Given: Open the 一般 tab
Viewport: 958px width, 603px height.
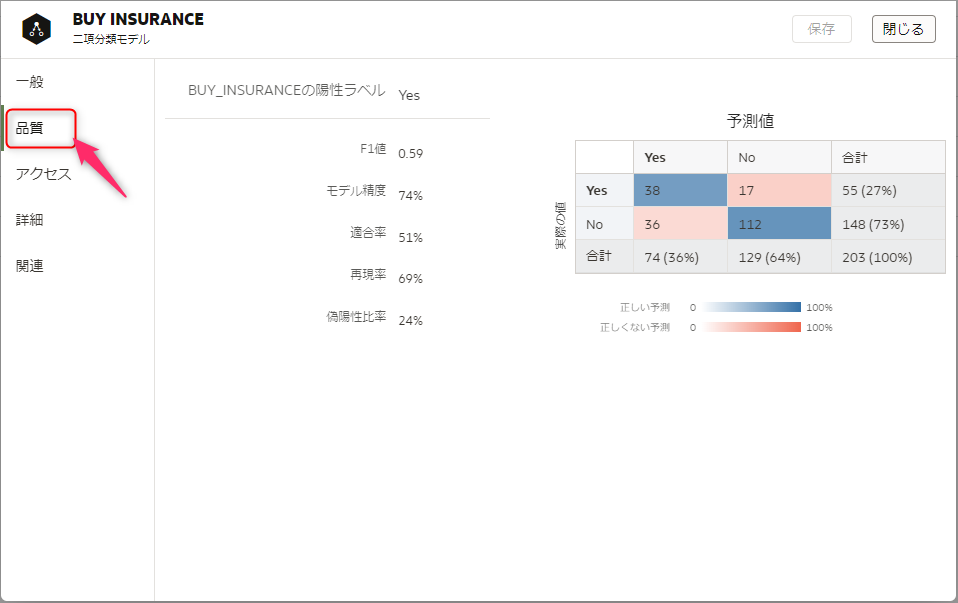Looking at the screenshot, I should click(x=30, y=82).
